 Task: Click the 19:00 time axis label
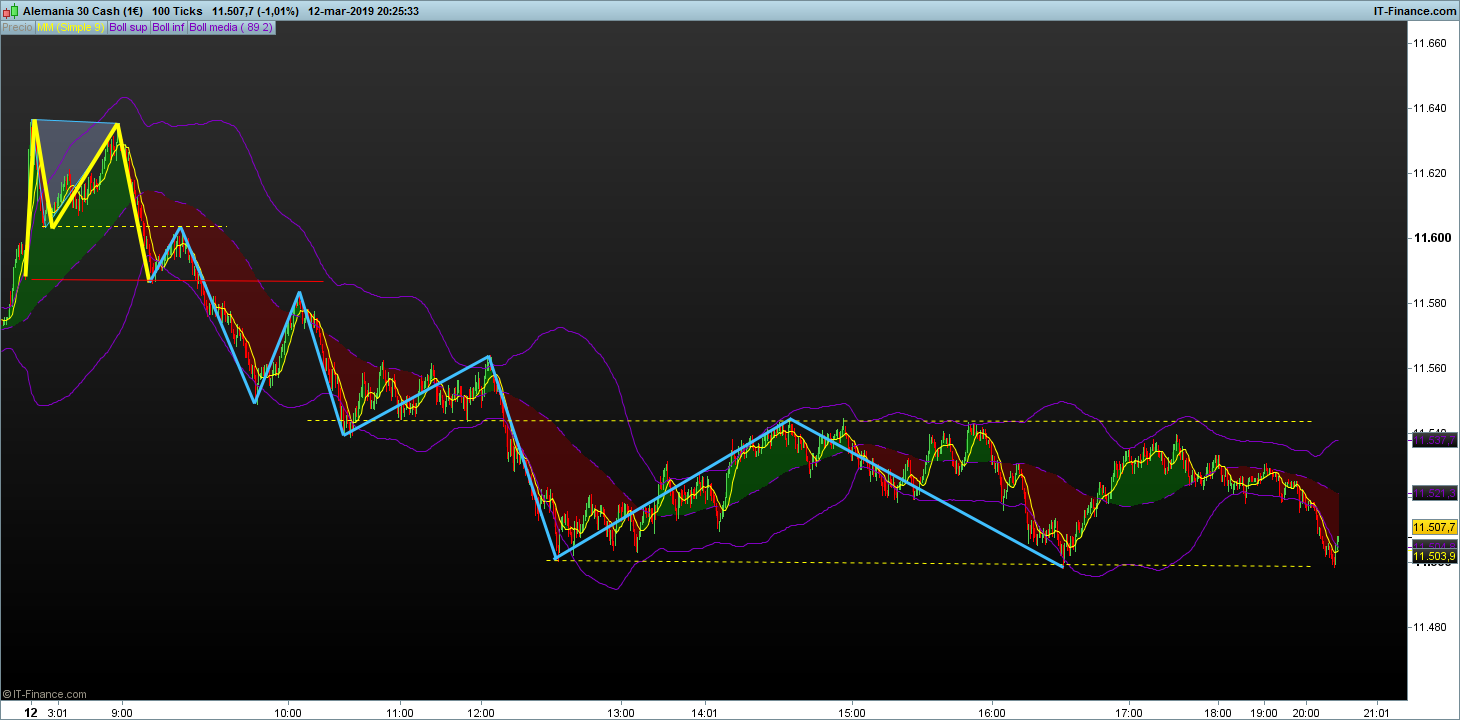[x=1265, y=713]
